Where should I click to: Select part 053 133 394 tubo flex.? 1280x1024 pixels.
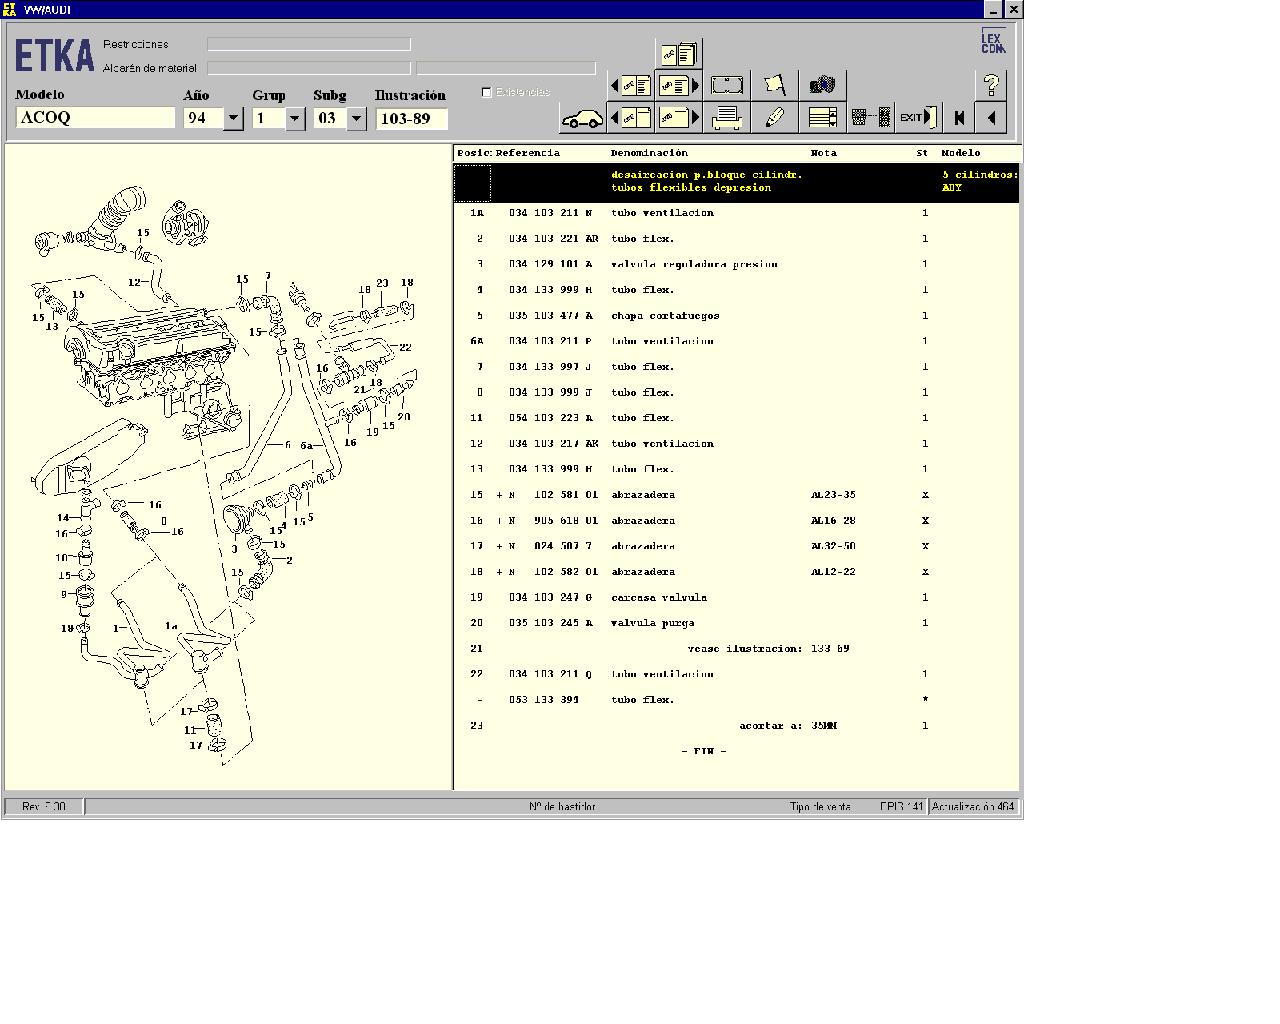pos(737,700)
